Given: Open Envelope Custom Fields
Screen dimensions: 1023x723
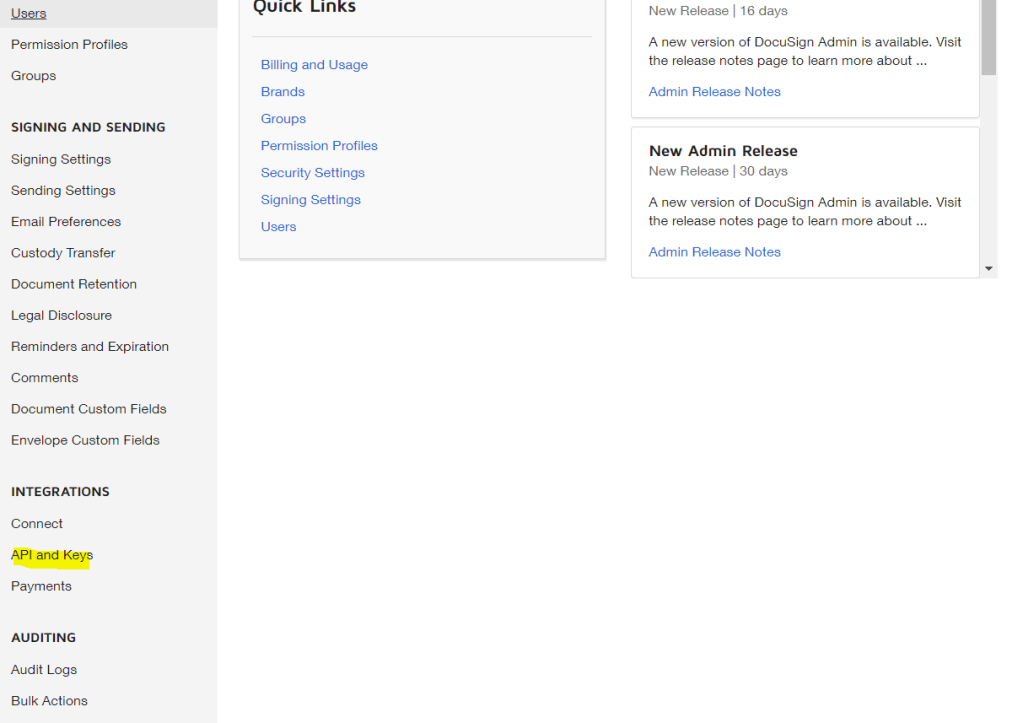Looking at the screenshot, I should (x=85, y=440).
